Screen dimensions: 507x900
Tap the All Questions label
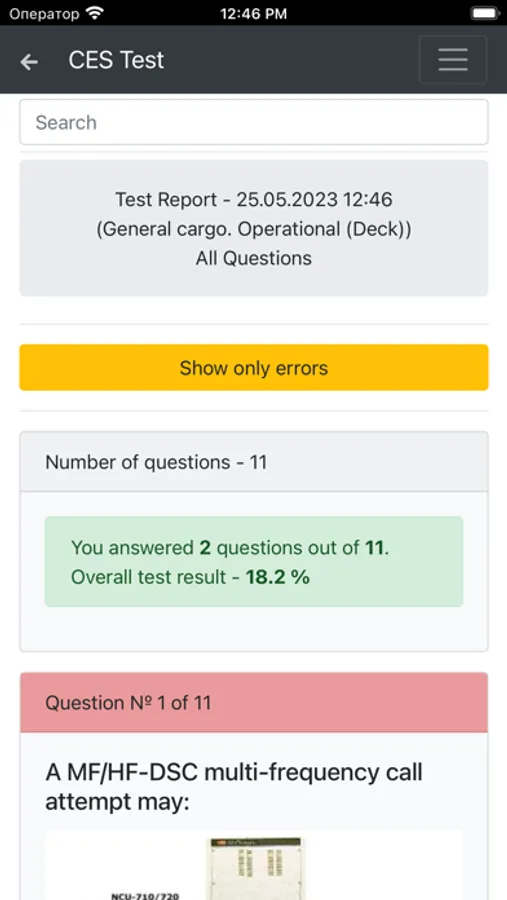254,258
